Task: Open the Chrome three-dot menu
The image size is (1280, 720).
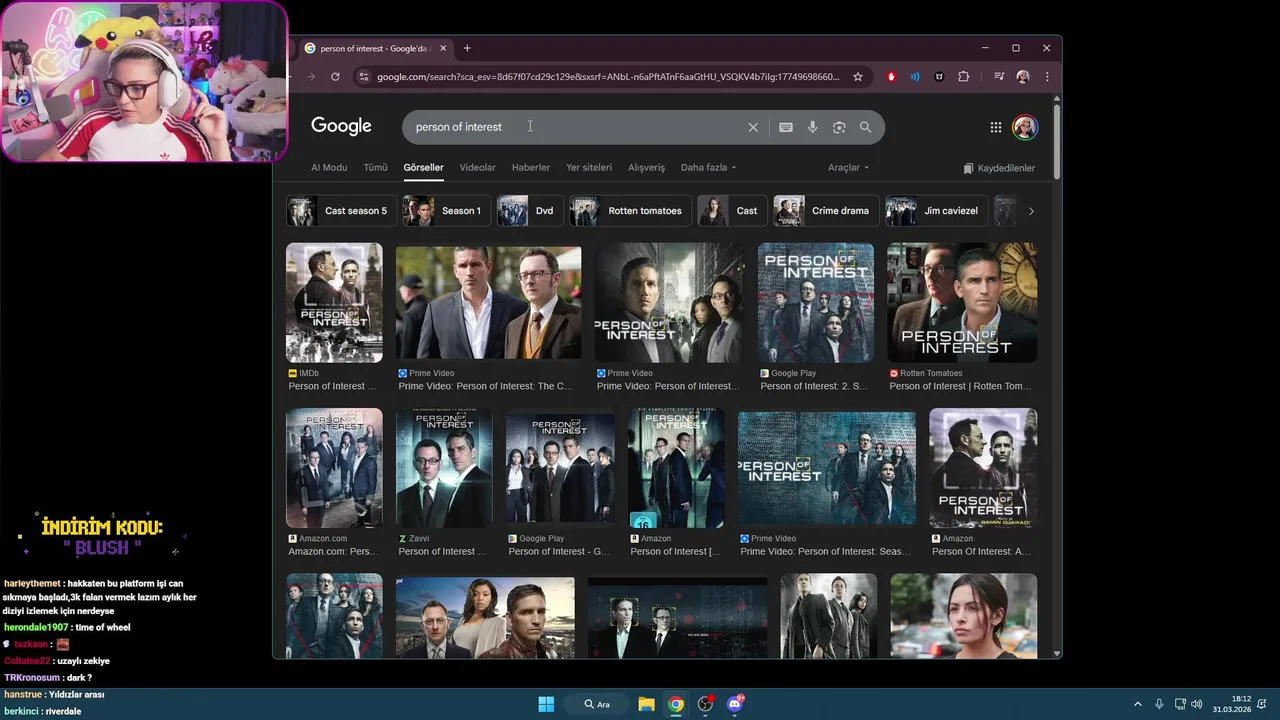Action: [1047, 76]
